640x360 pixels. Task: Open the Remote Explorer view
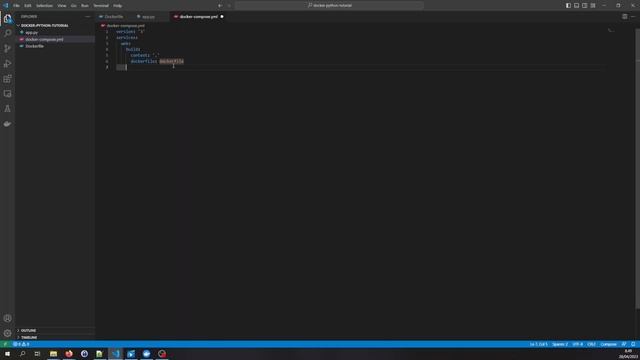[7, 94]
